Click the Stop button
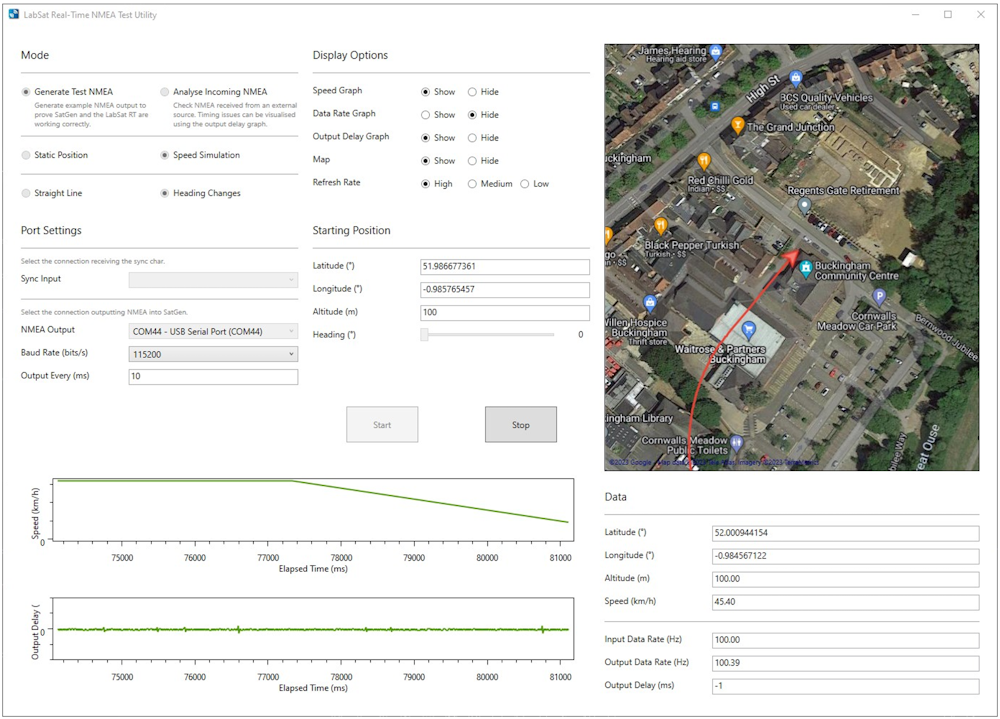 (520, 424)
